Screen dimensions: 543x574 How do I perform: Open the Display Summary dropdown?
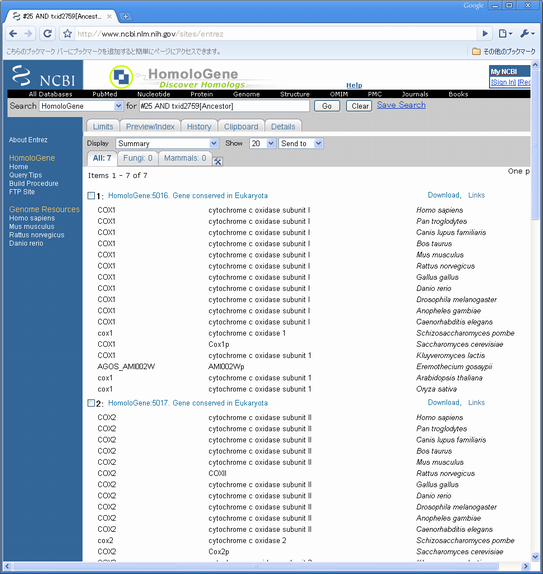click(x=167, y=144)
